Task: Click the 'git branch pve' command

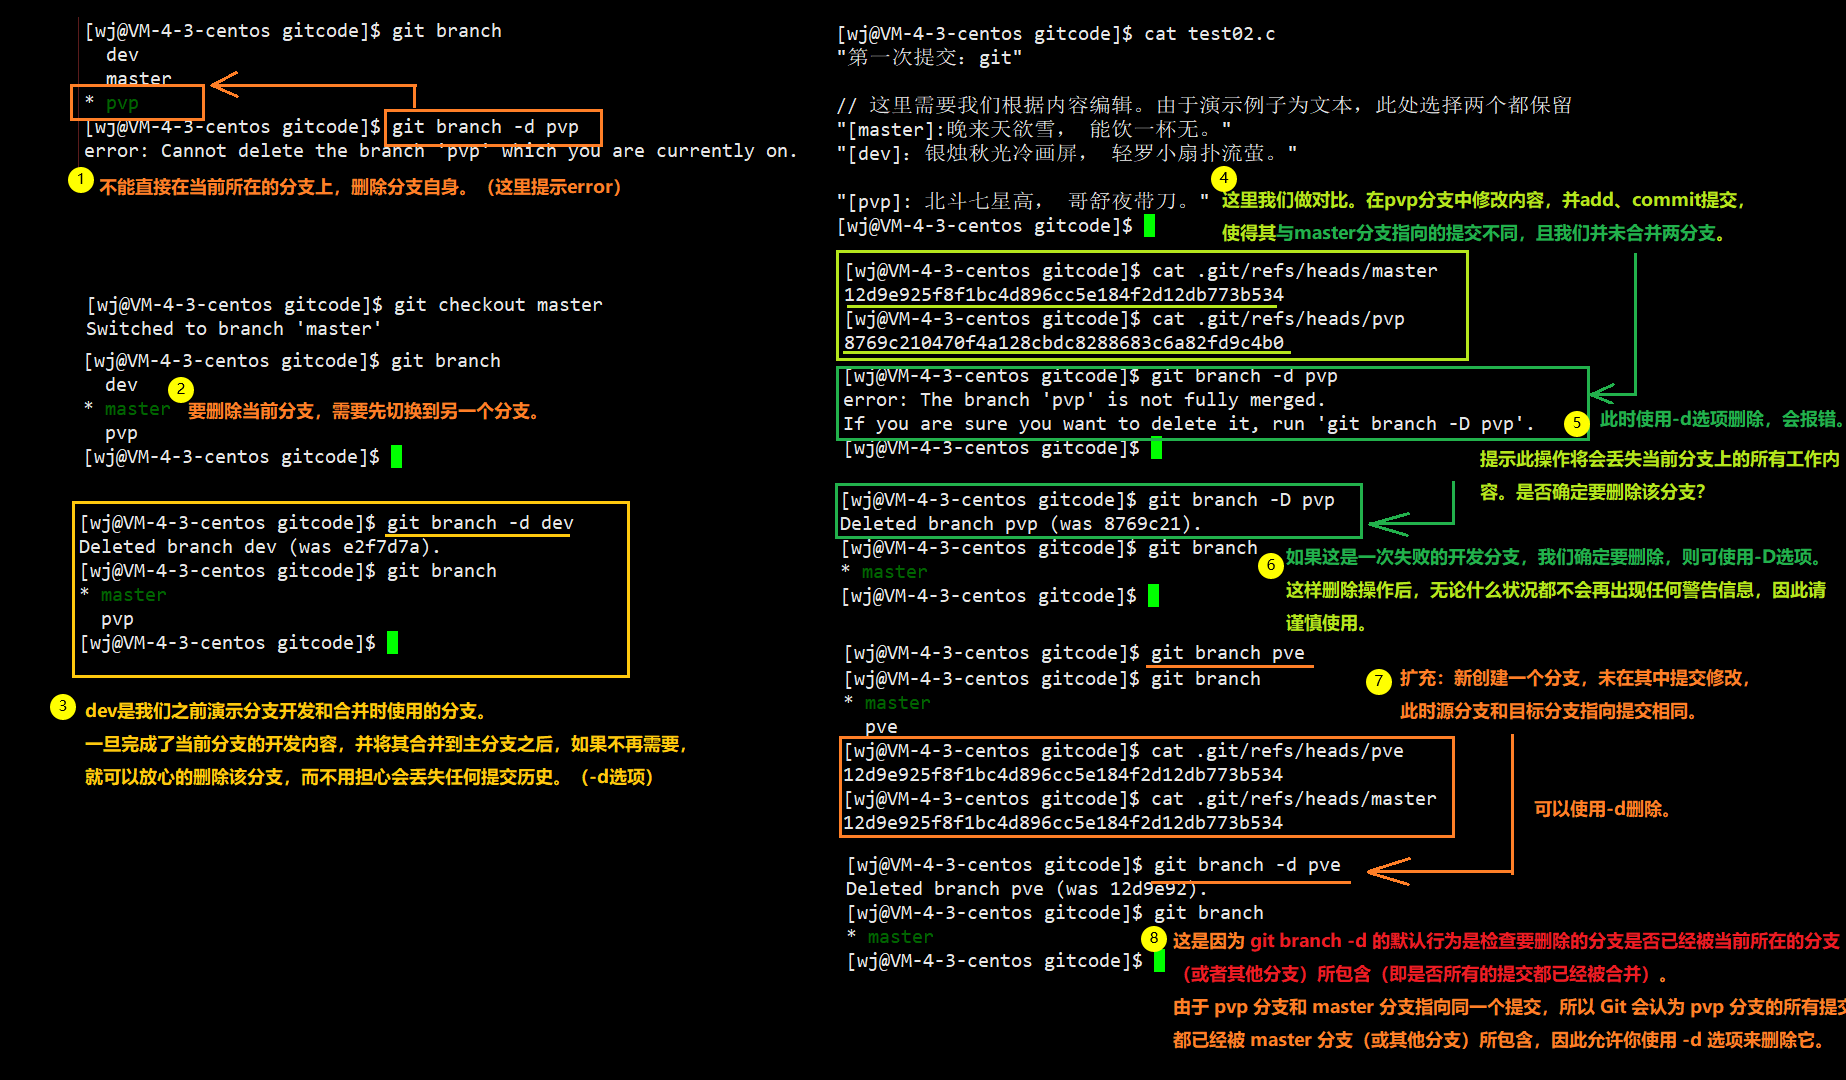Action: 1228,653
